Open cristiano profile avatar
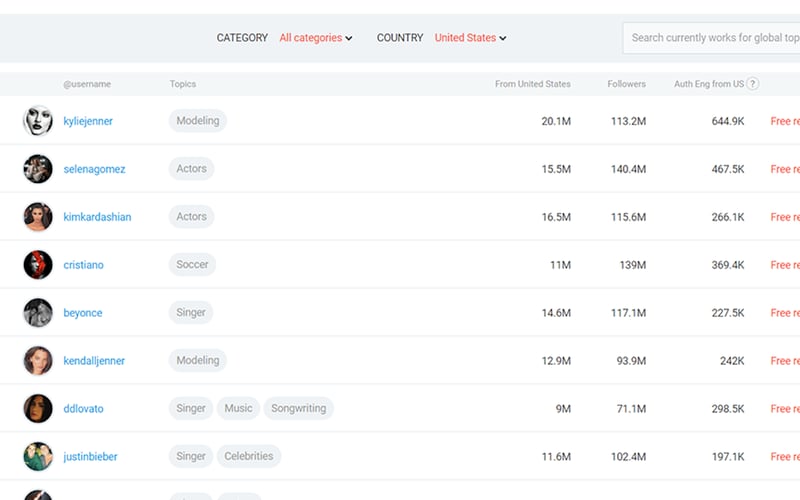Screen dimensions: 800x500 coord(38,265)
